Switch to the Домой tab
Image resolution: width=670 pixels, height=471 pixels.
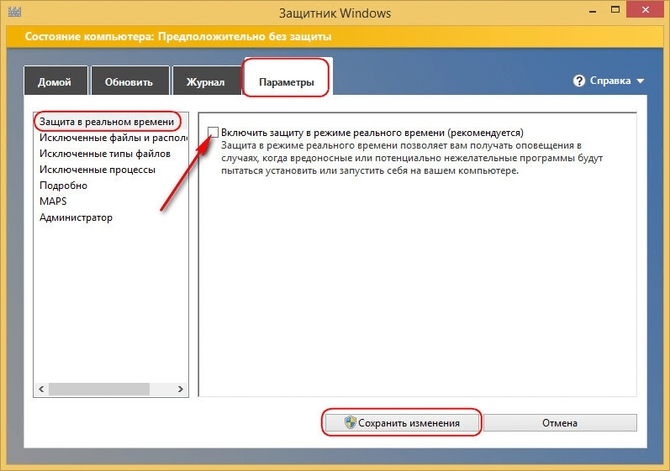click(55, 81)
